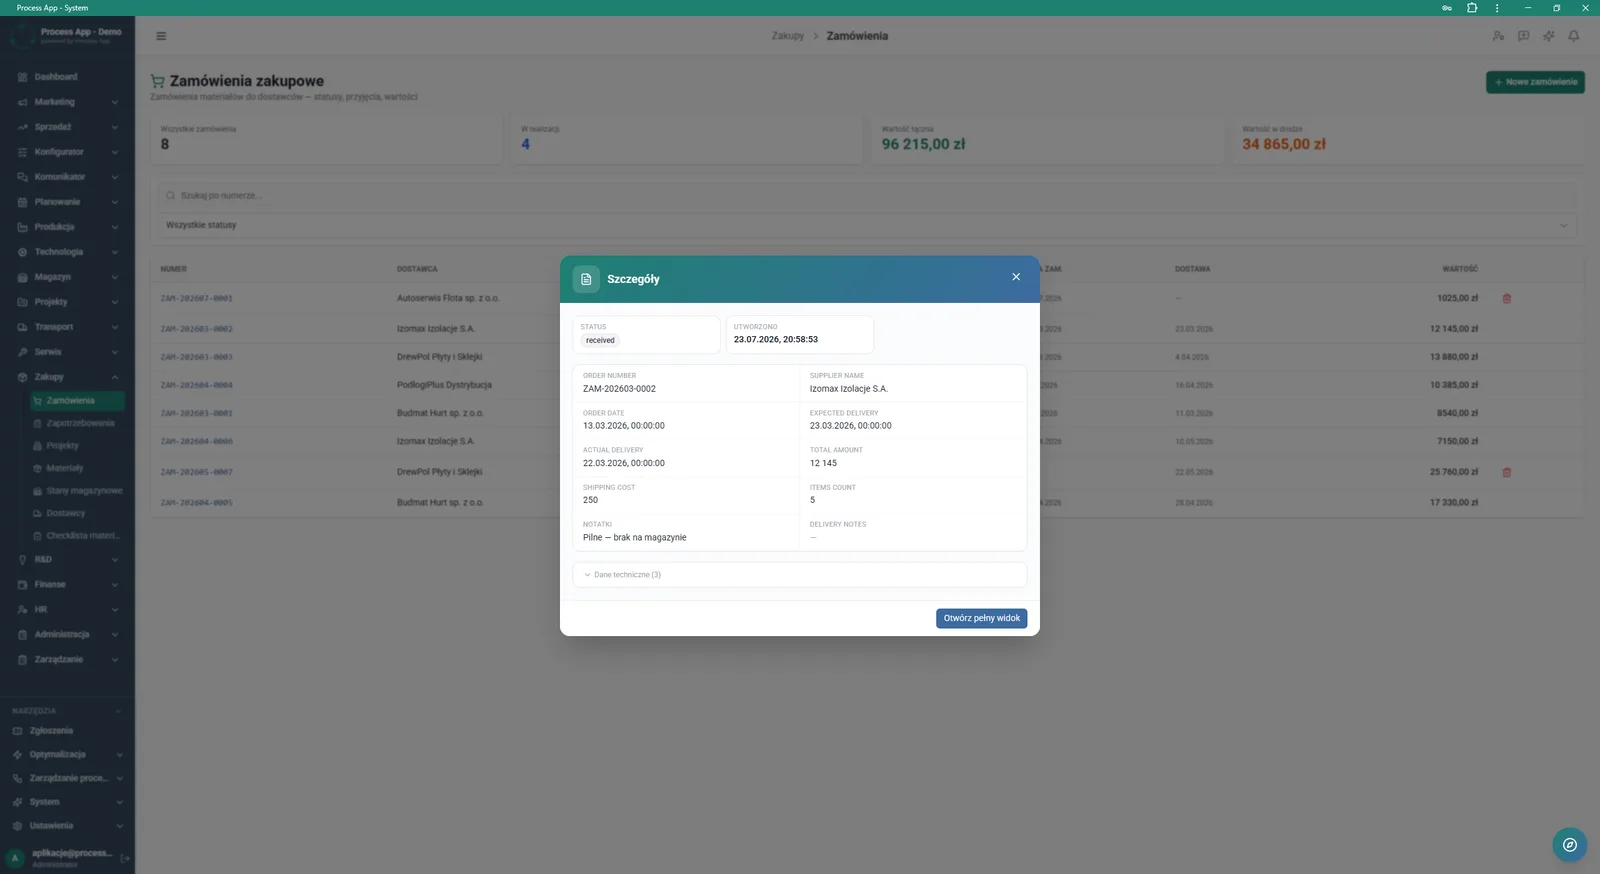Collapse the NARZĘDZIA section header
The height and width of the screenshot is (874, 1600).
pyautogui.click(x=67, y=711)
